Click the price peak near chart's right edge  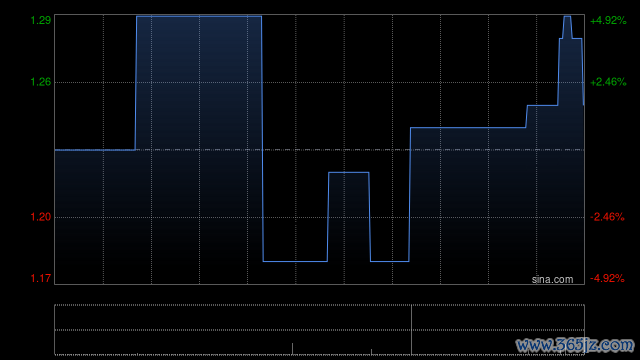(x=567, y=17)
